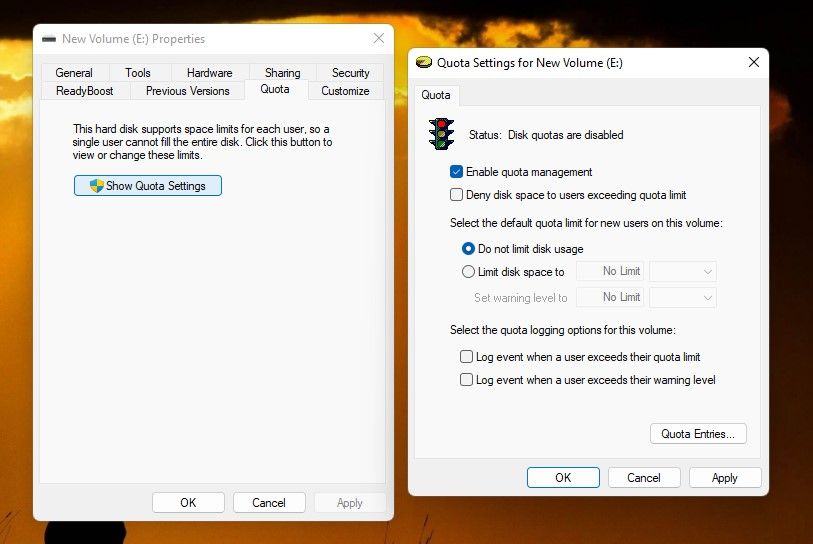Enable Log event when user exceeds warning level
This screenshot has width=813, height=544.
pos(466,380)
